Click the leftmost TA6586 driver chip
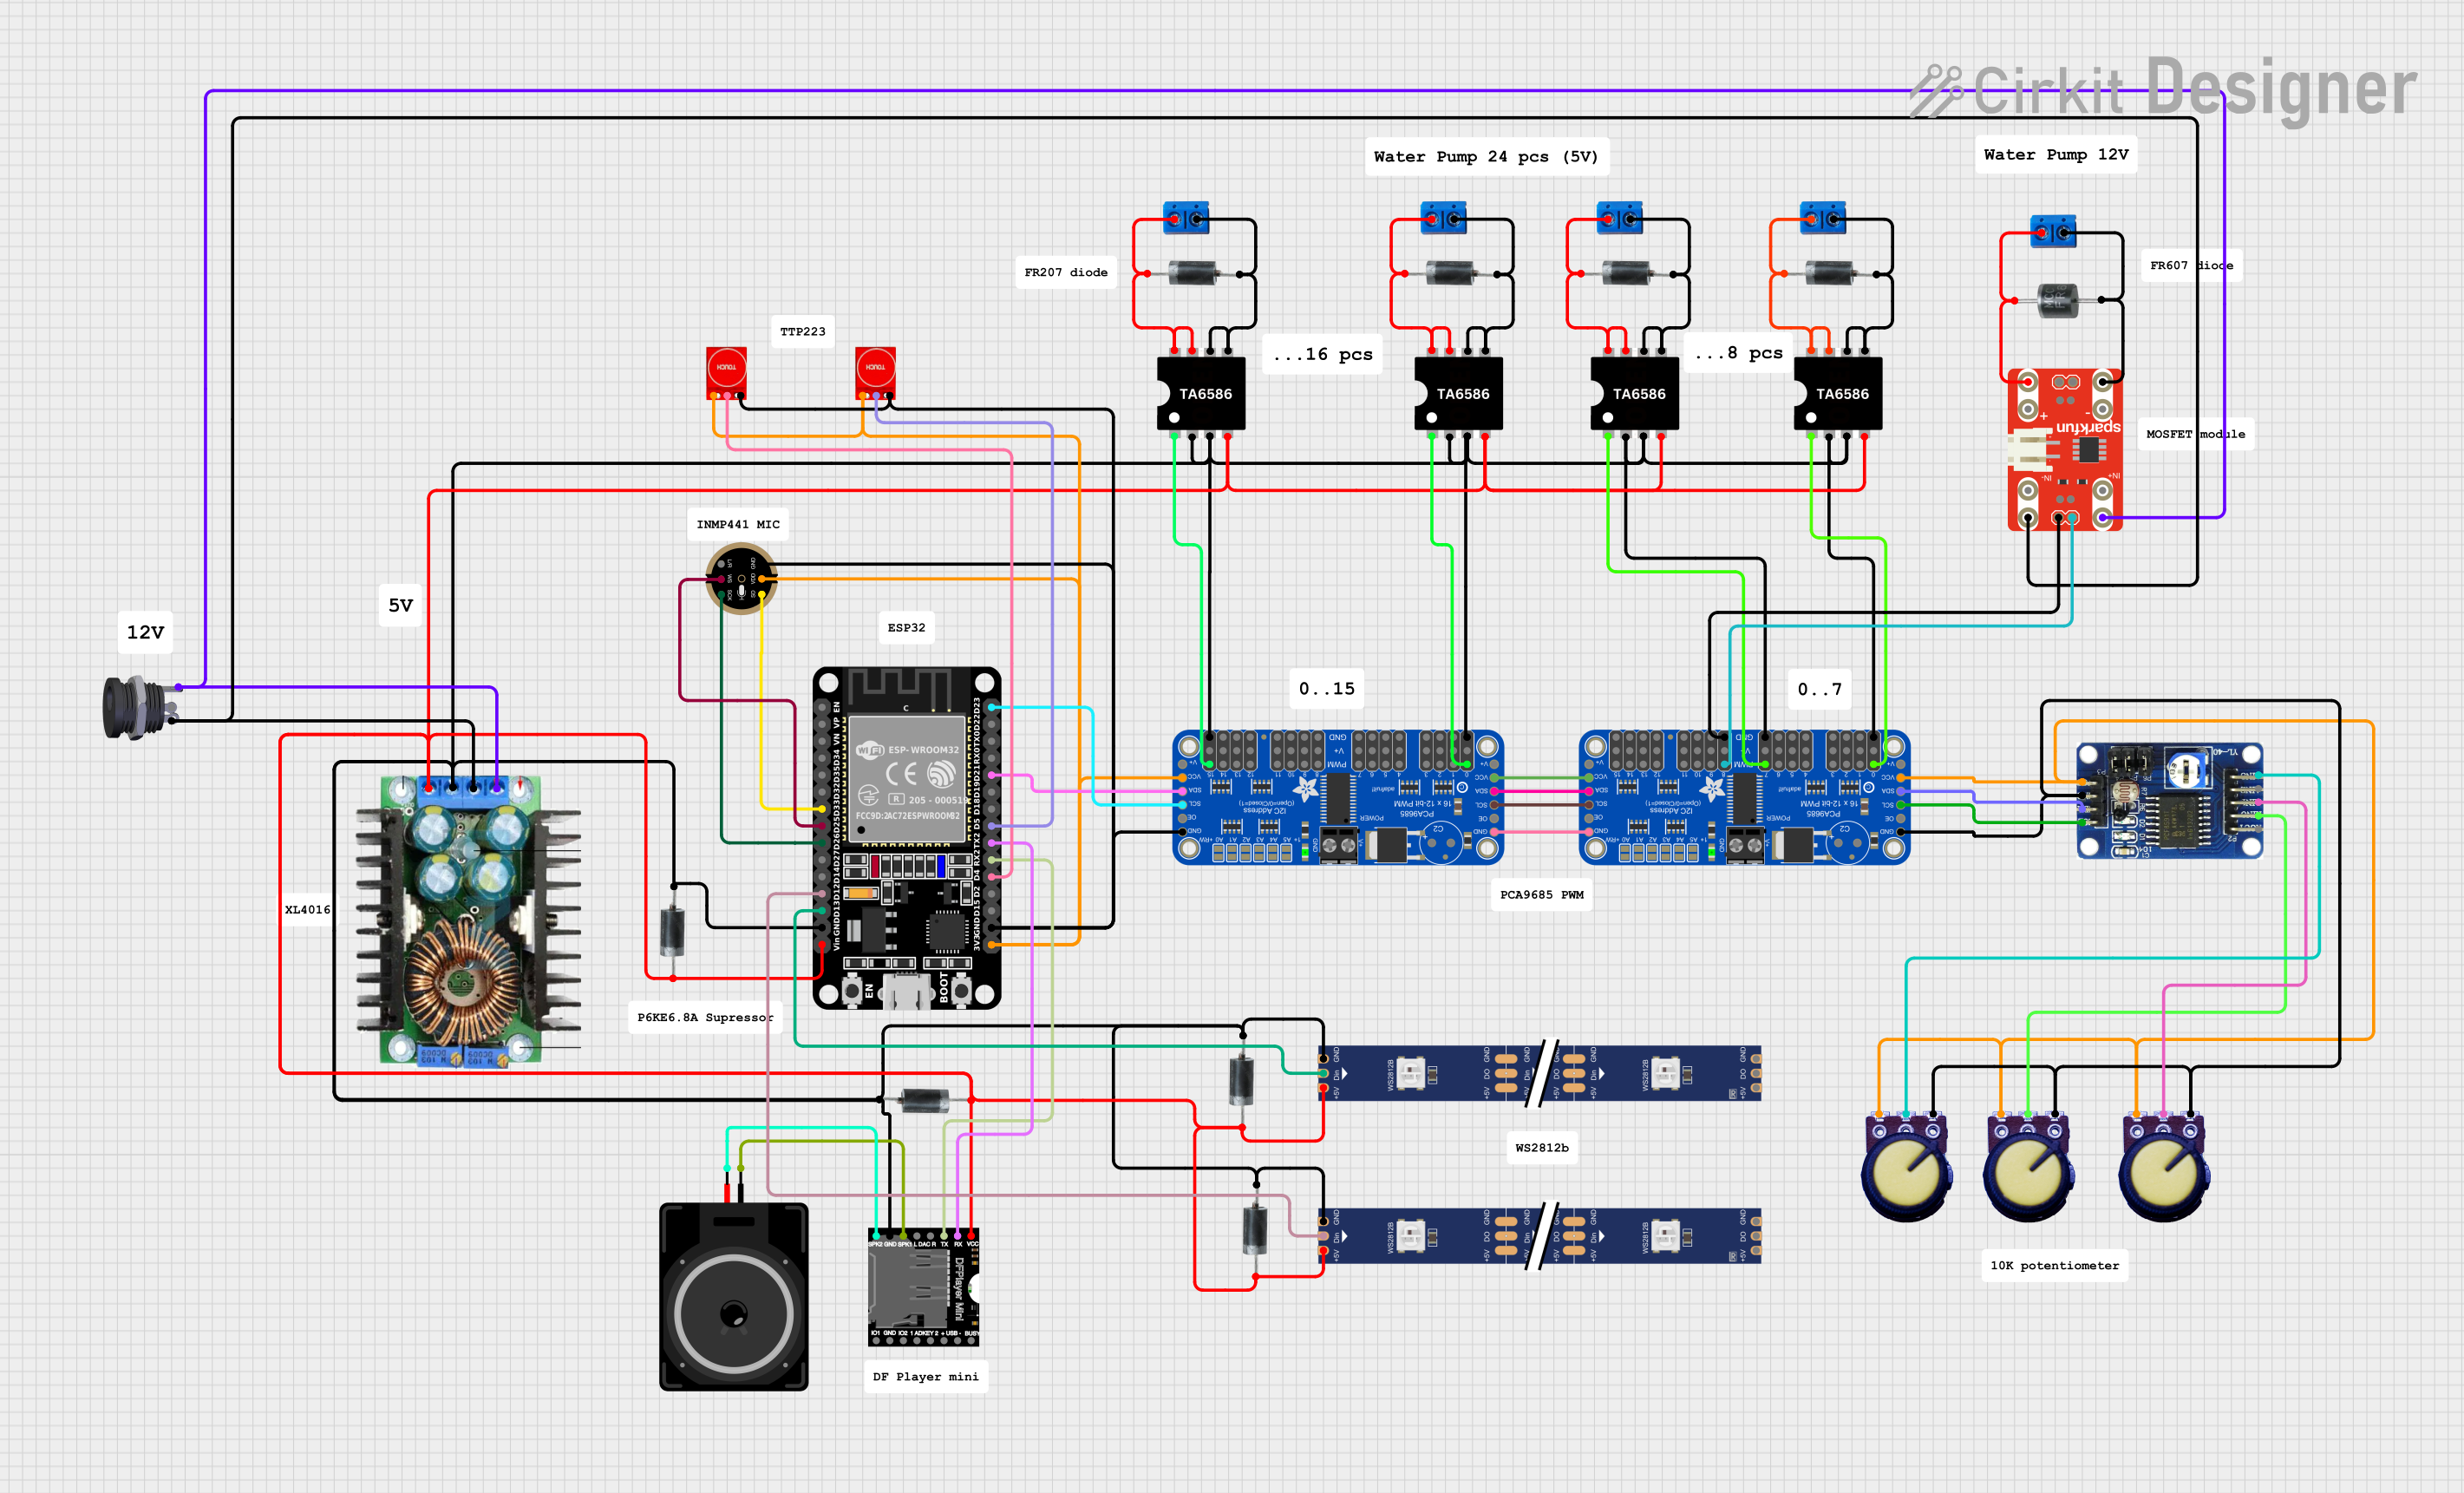 click(1201, 394)
